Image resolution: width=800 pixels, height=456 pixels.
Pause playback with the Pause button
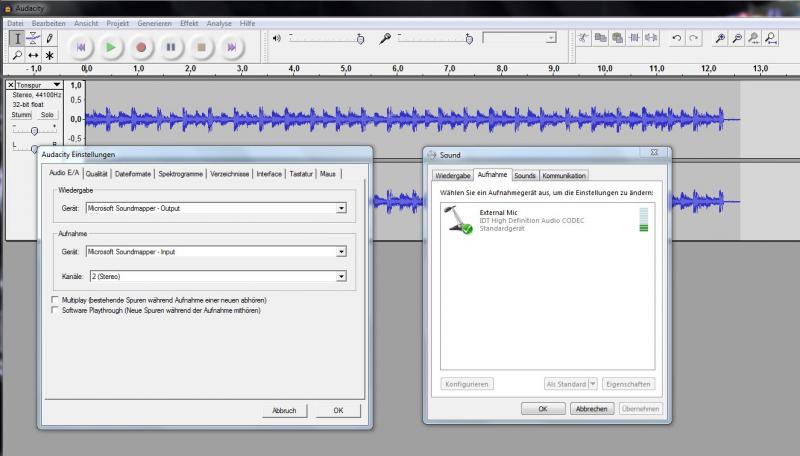point(171,46)
